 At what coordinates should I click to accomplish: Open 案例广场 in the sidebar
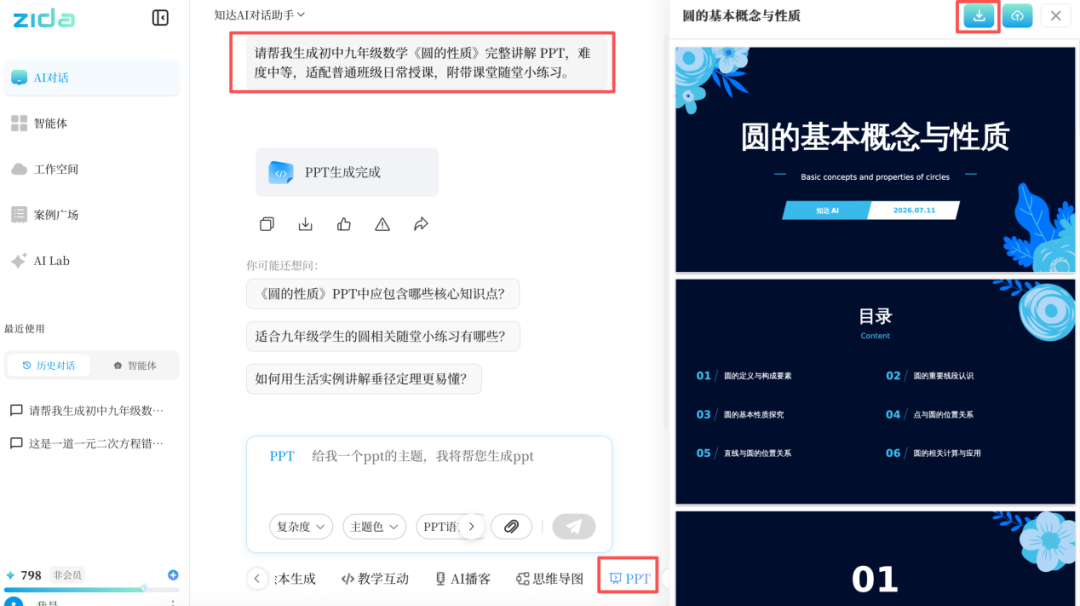[x=92, y=214]
